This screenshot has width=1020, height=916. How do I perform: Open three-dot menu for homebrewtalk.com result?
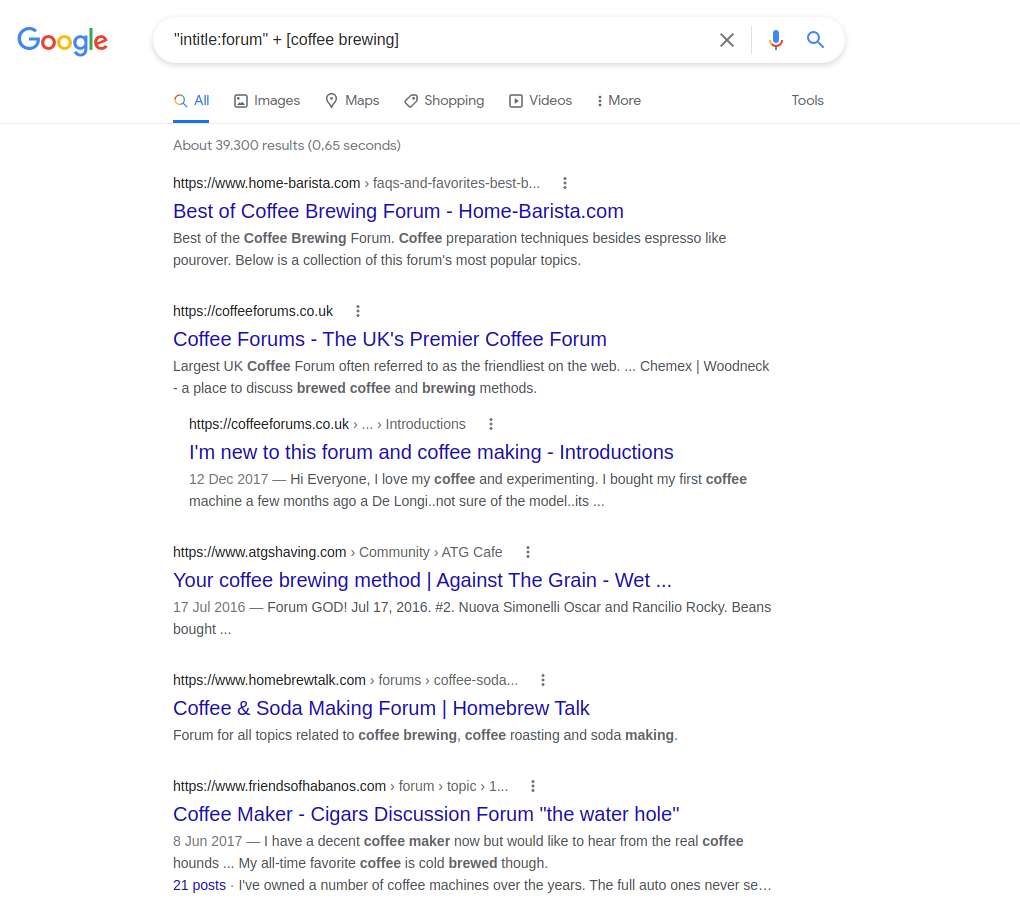[543, 680]
